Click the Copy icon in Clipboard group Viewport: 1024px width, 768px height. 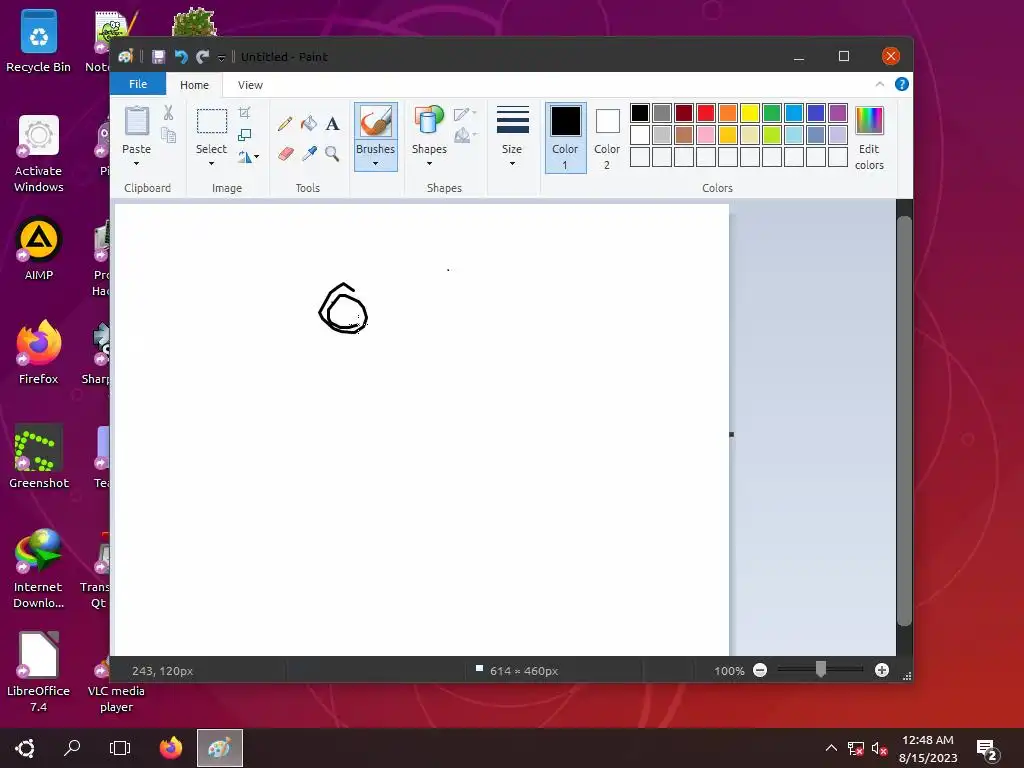click(168, 135)
